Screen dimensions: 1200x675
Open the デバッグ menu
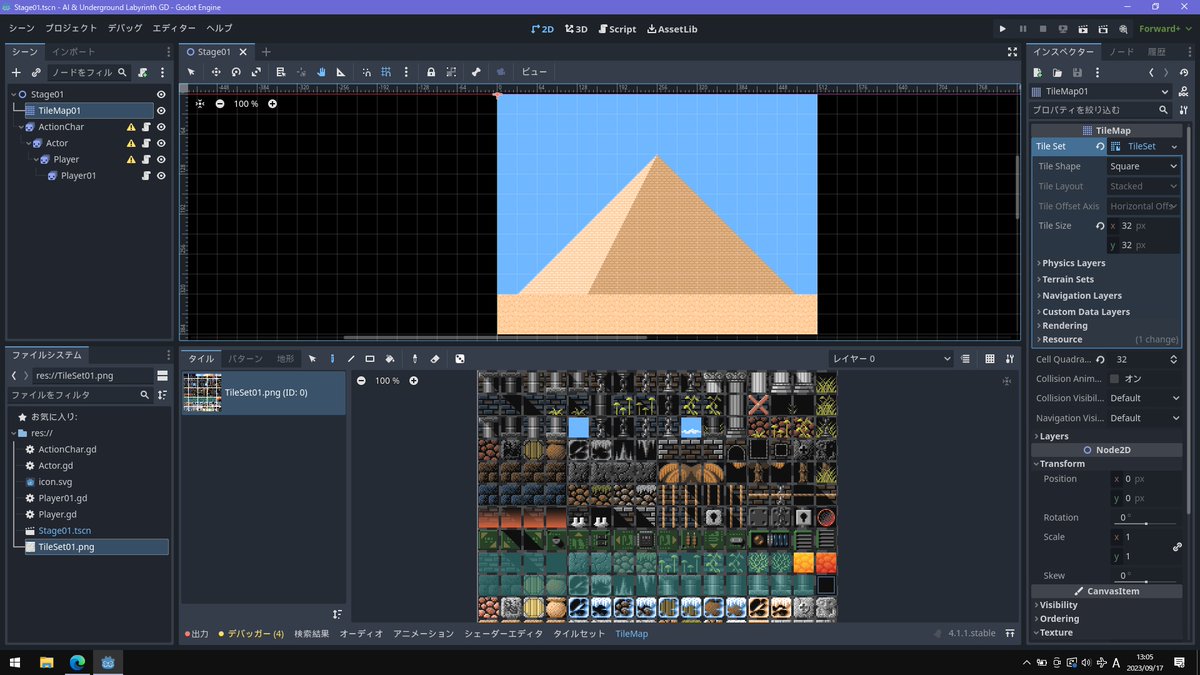tap(125, 29)
